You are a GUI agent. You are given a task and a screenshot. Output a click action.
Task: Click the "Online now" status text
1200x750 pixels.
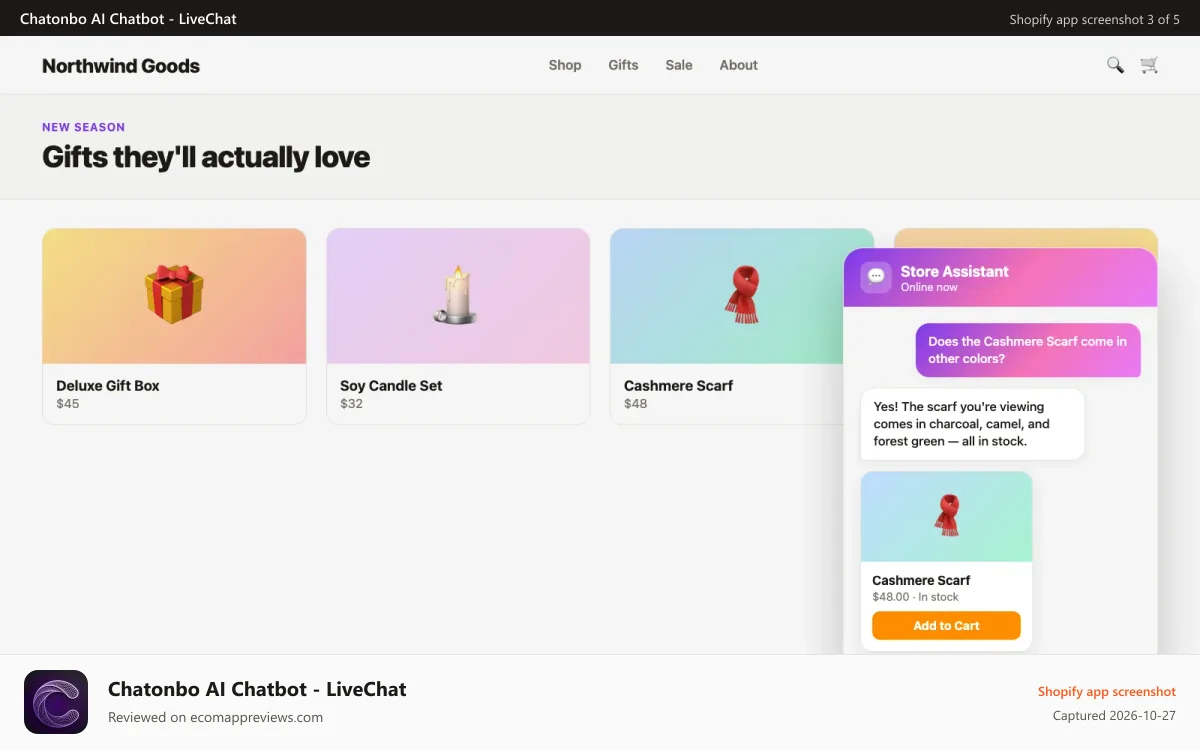(x=929, y=287)
